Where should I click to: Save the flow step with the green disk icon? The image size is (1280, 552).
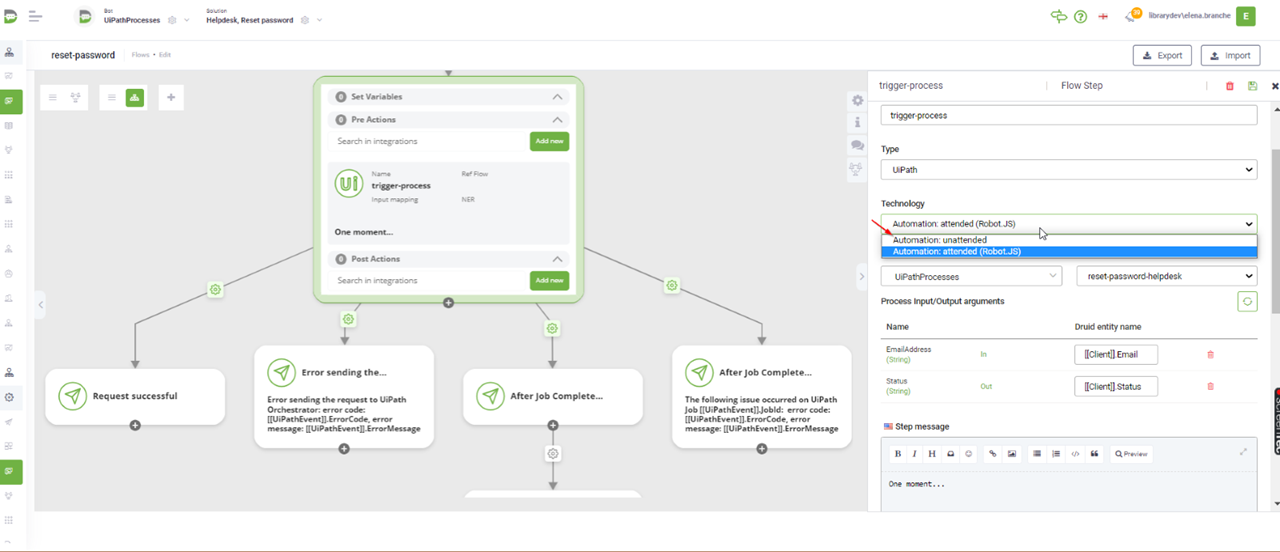(1253, 86)
